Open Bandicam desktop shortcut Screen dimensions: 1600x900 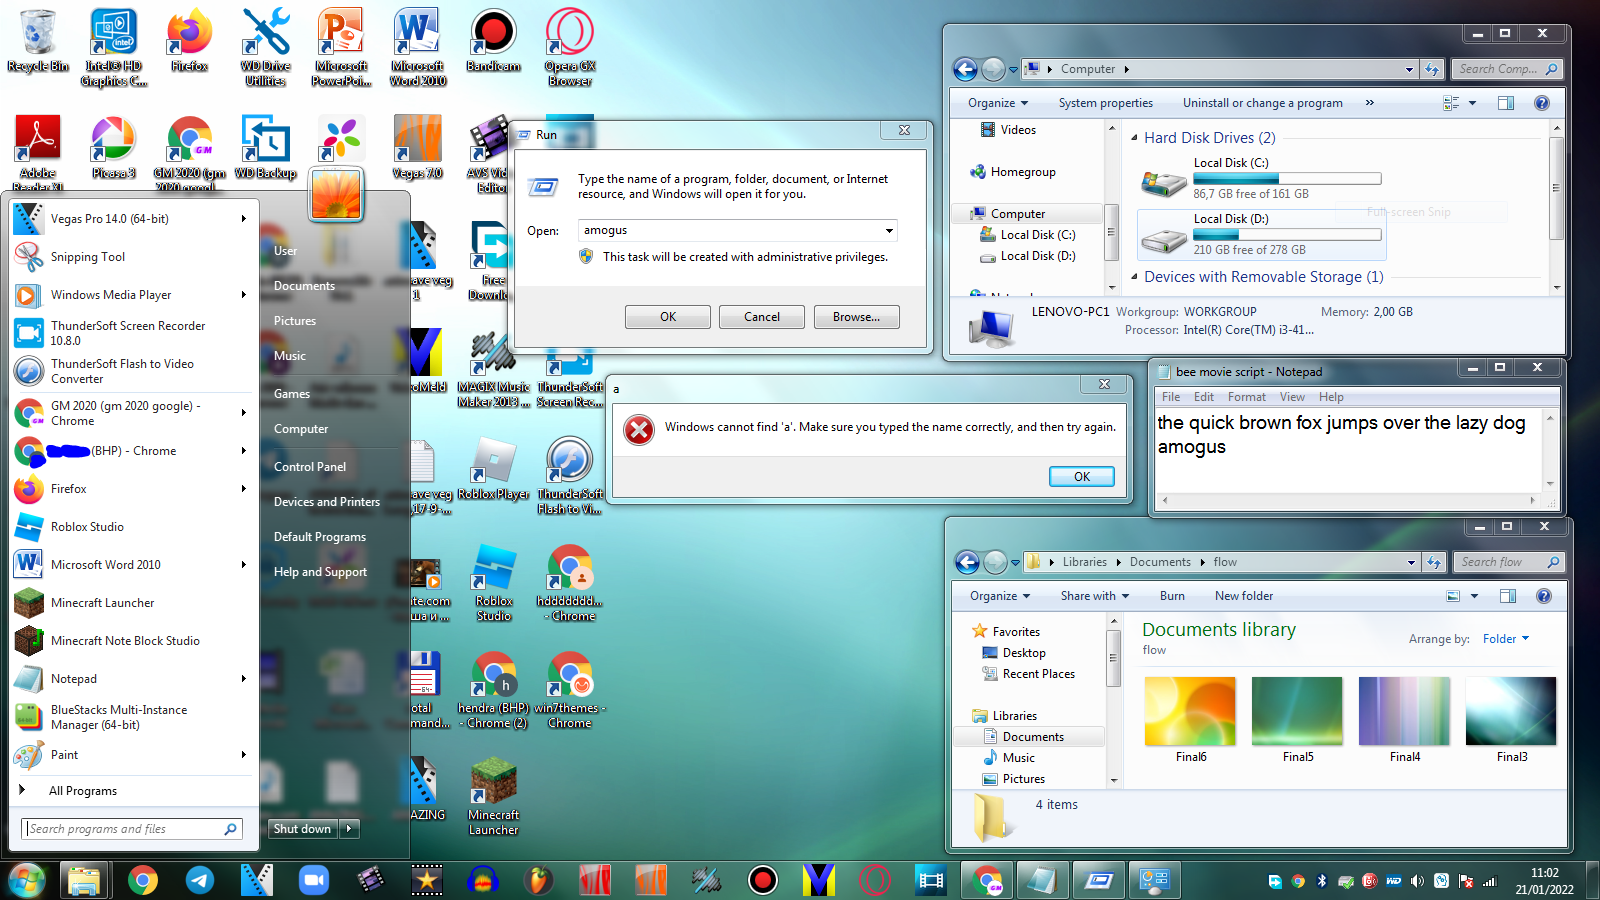click(493, 40)
